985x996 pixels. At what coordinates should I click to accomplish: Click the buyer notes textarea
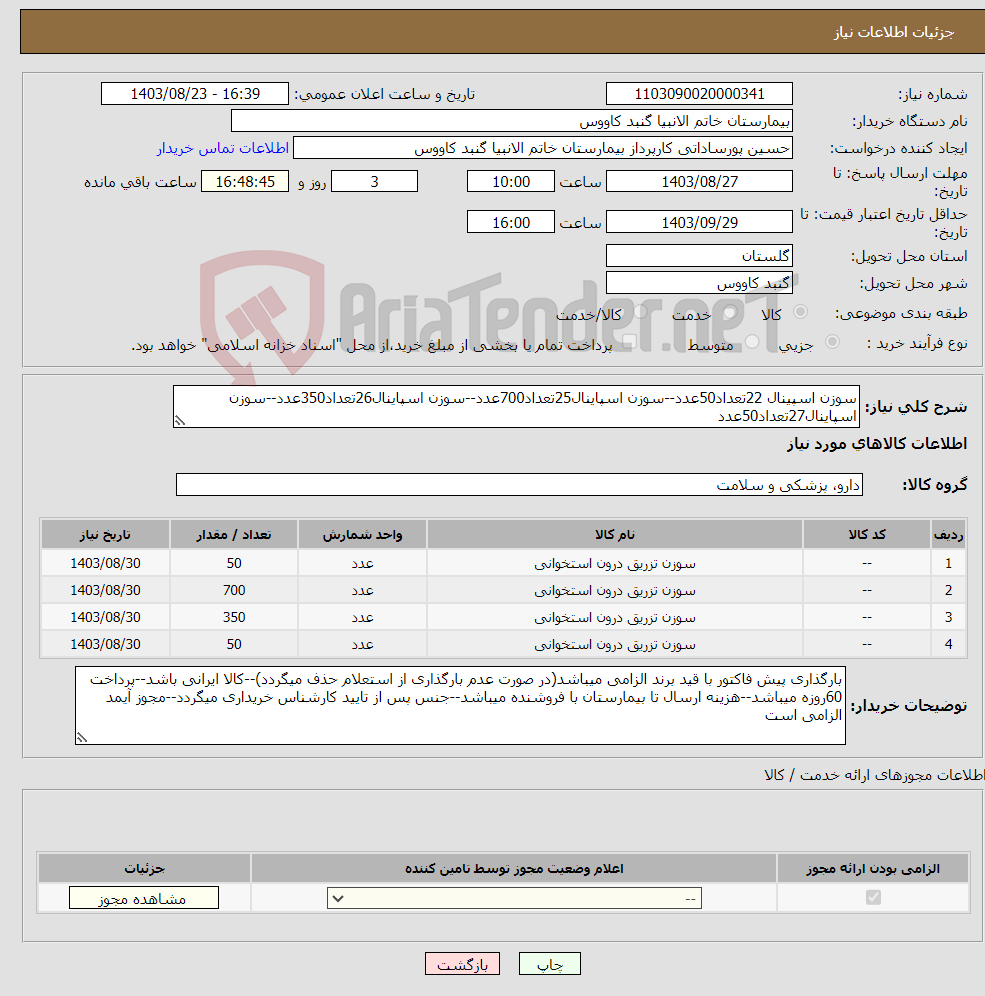click(x=460, y=705)
